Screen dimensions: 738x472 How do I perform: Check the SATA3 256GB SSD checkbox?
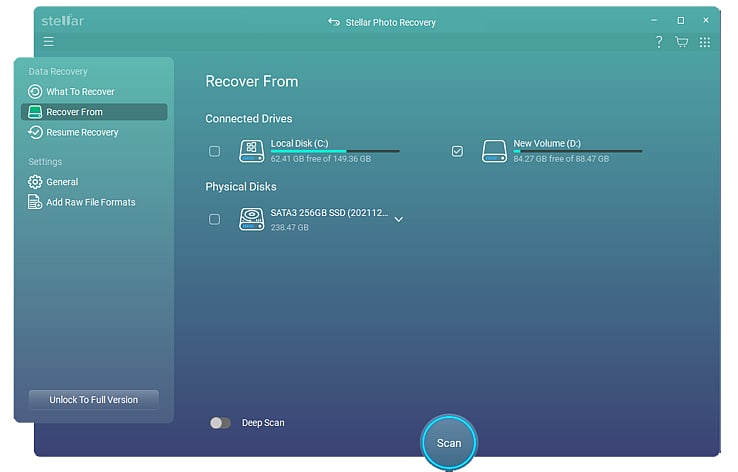click(x=215, y=219)
